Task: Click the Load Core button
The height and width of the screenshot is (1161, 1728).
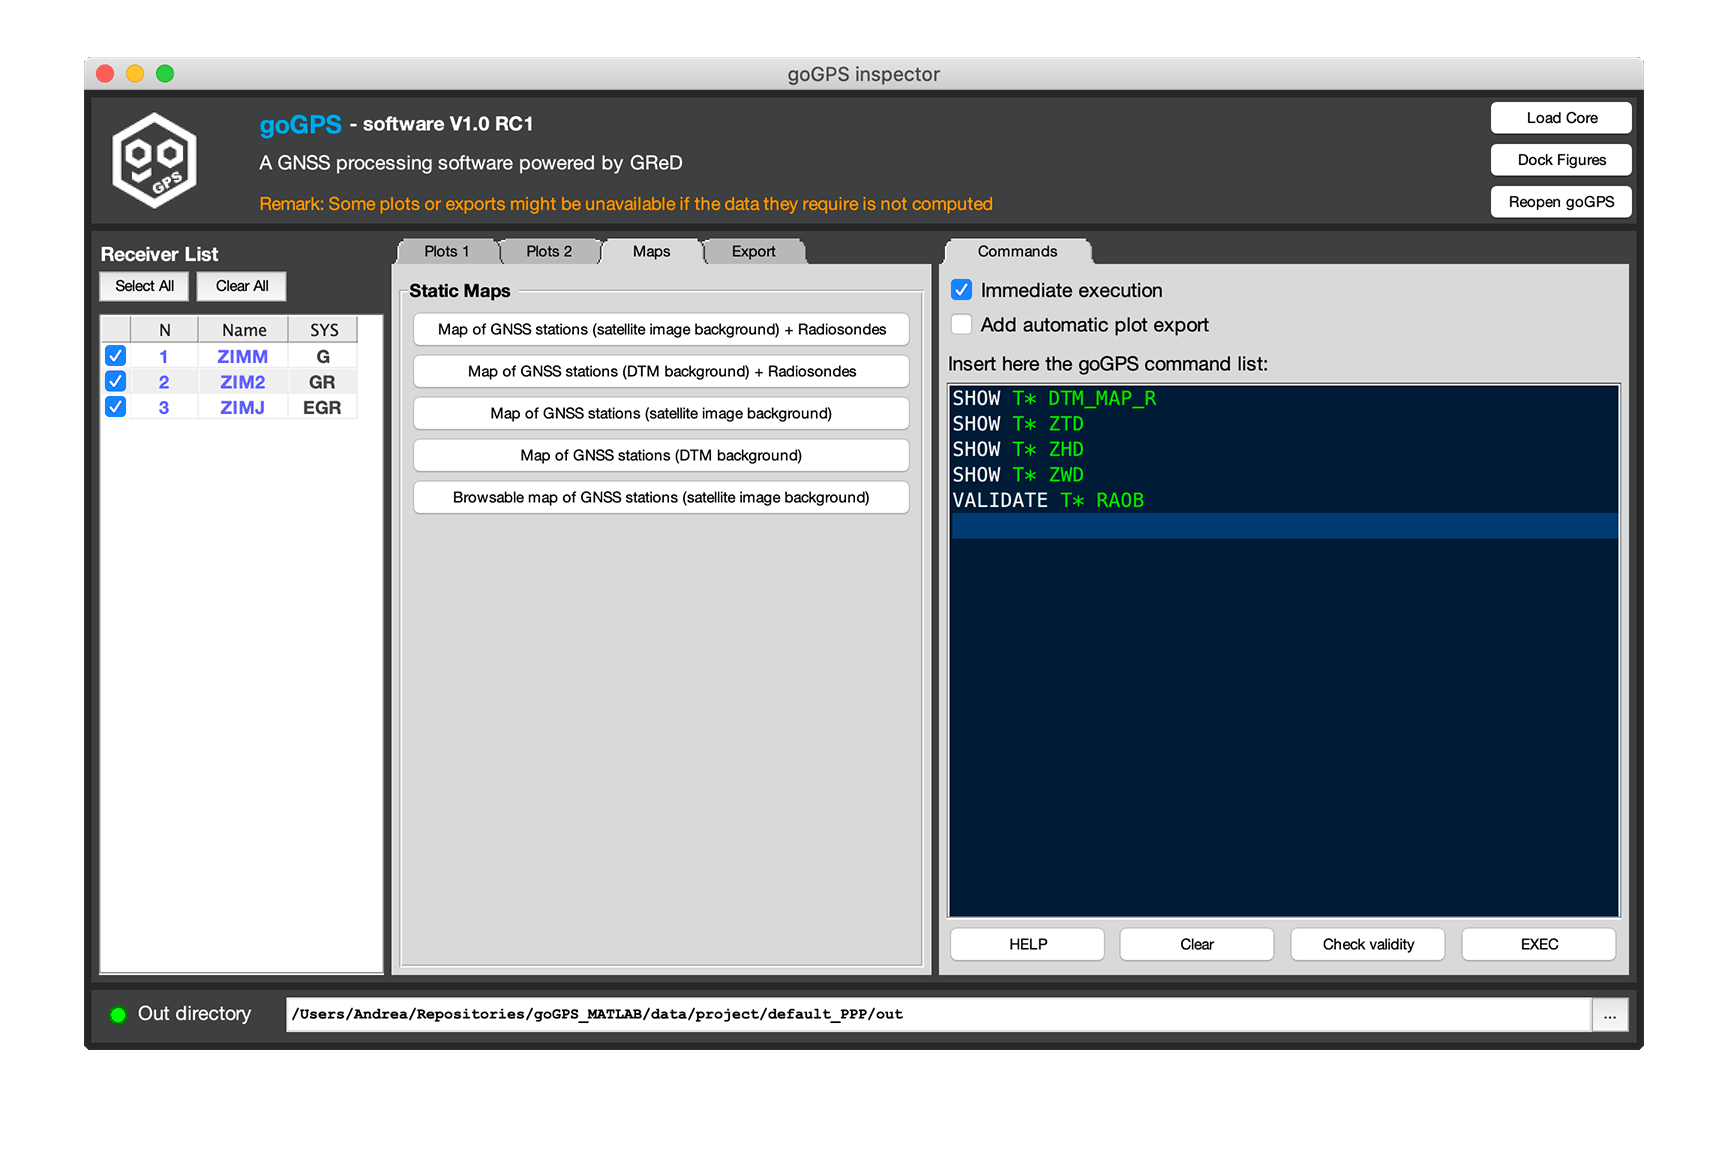Action: click(x=1562, y=118)
